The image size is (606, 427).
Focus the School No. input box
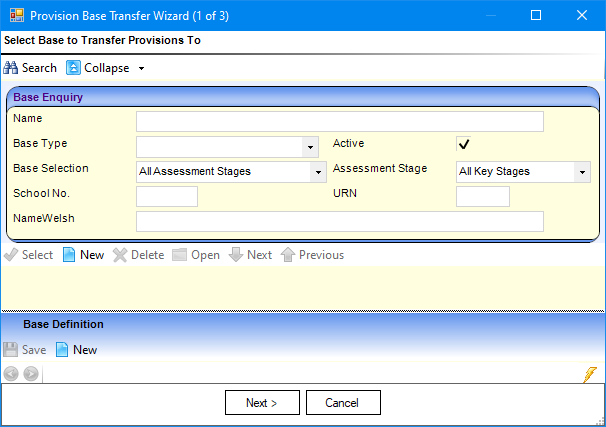pos(166,196)
